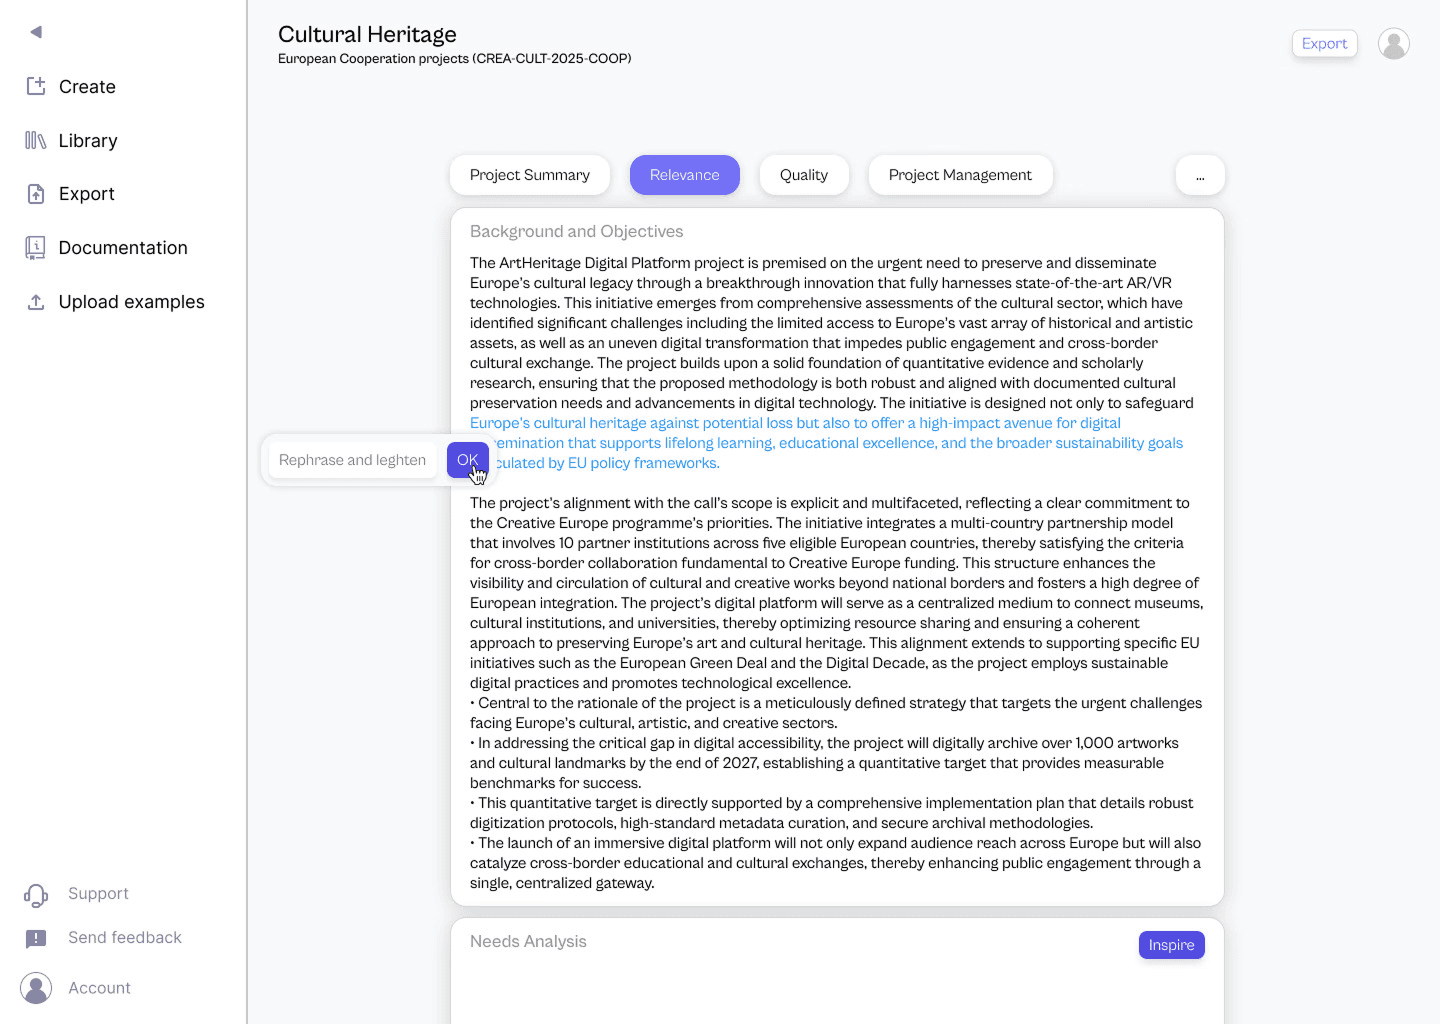
Task: Confirm with the OK button next to the prompt
Action: pos(467,460)
